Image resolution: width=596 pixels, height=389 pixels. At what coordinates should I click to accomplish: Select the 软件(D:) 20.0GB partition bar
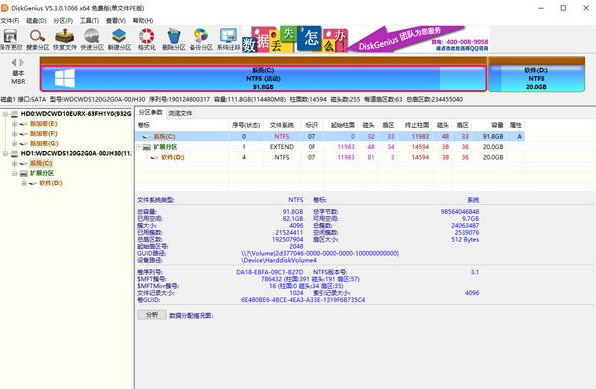pos(536,78)
